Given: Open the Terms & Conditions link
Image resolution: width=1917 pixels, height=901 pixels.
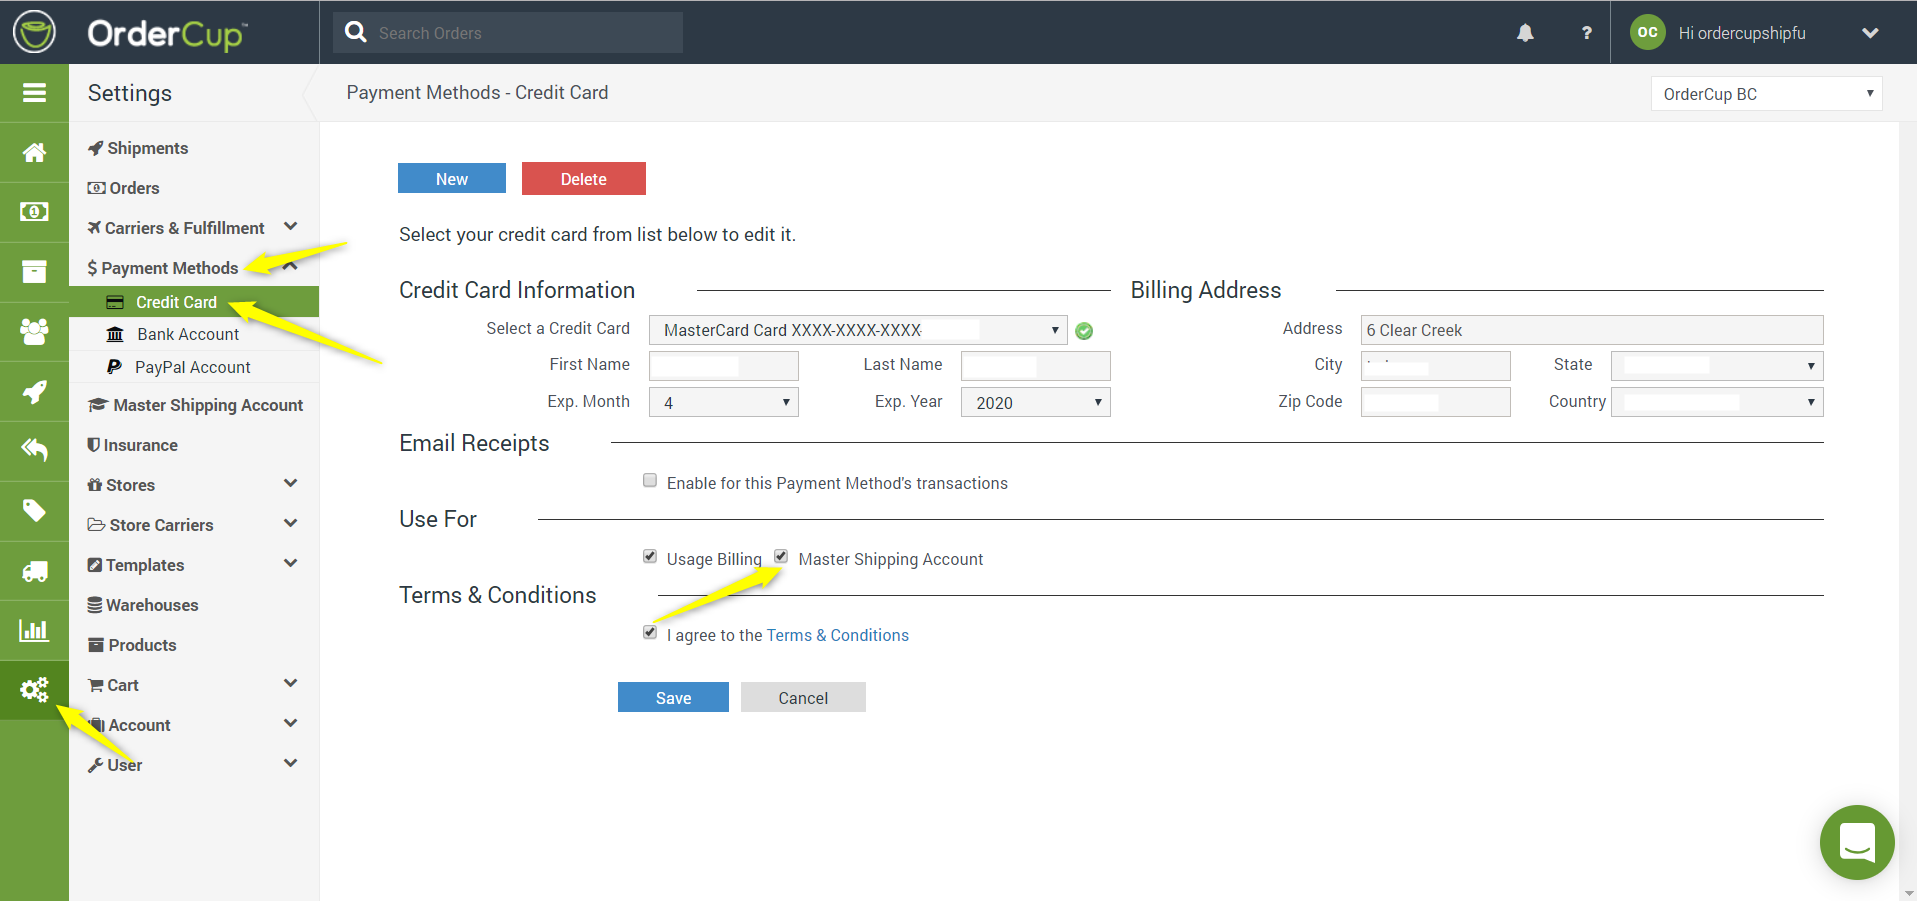Looking at the screenshot, I should tap(838, 635).
